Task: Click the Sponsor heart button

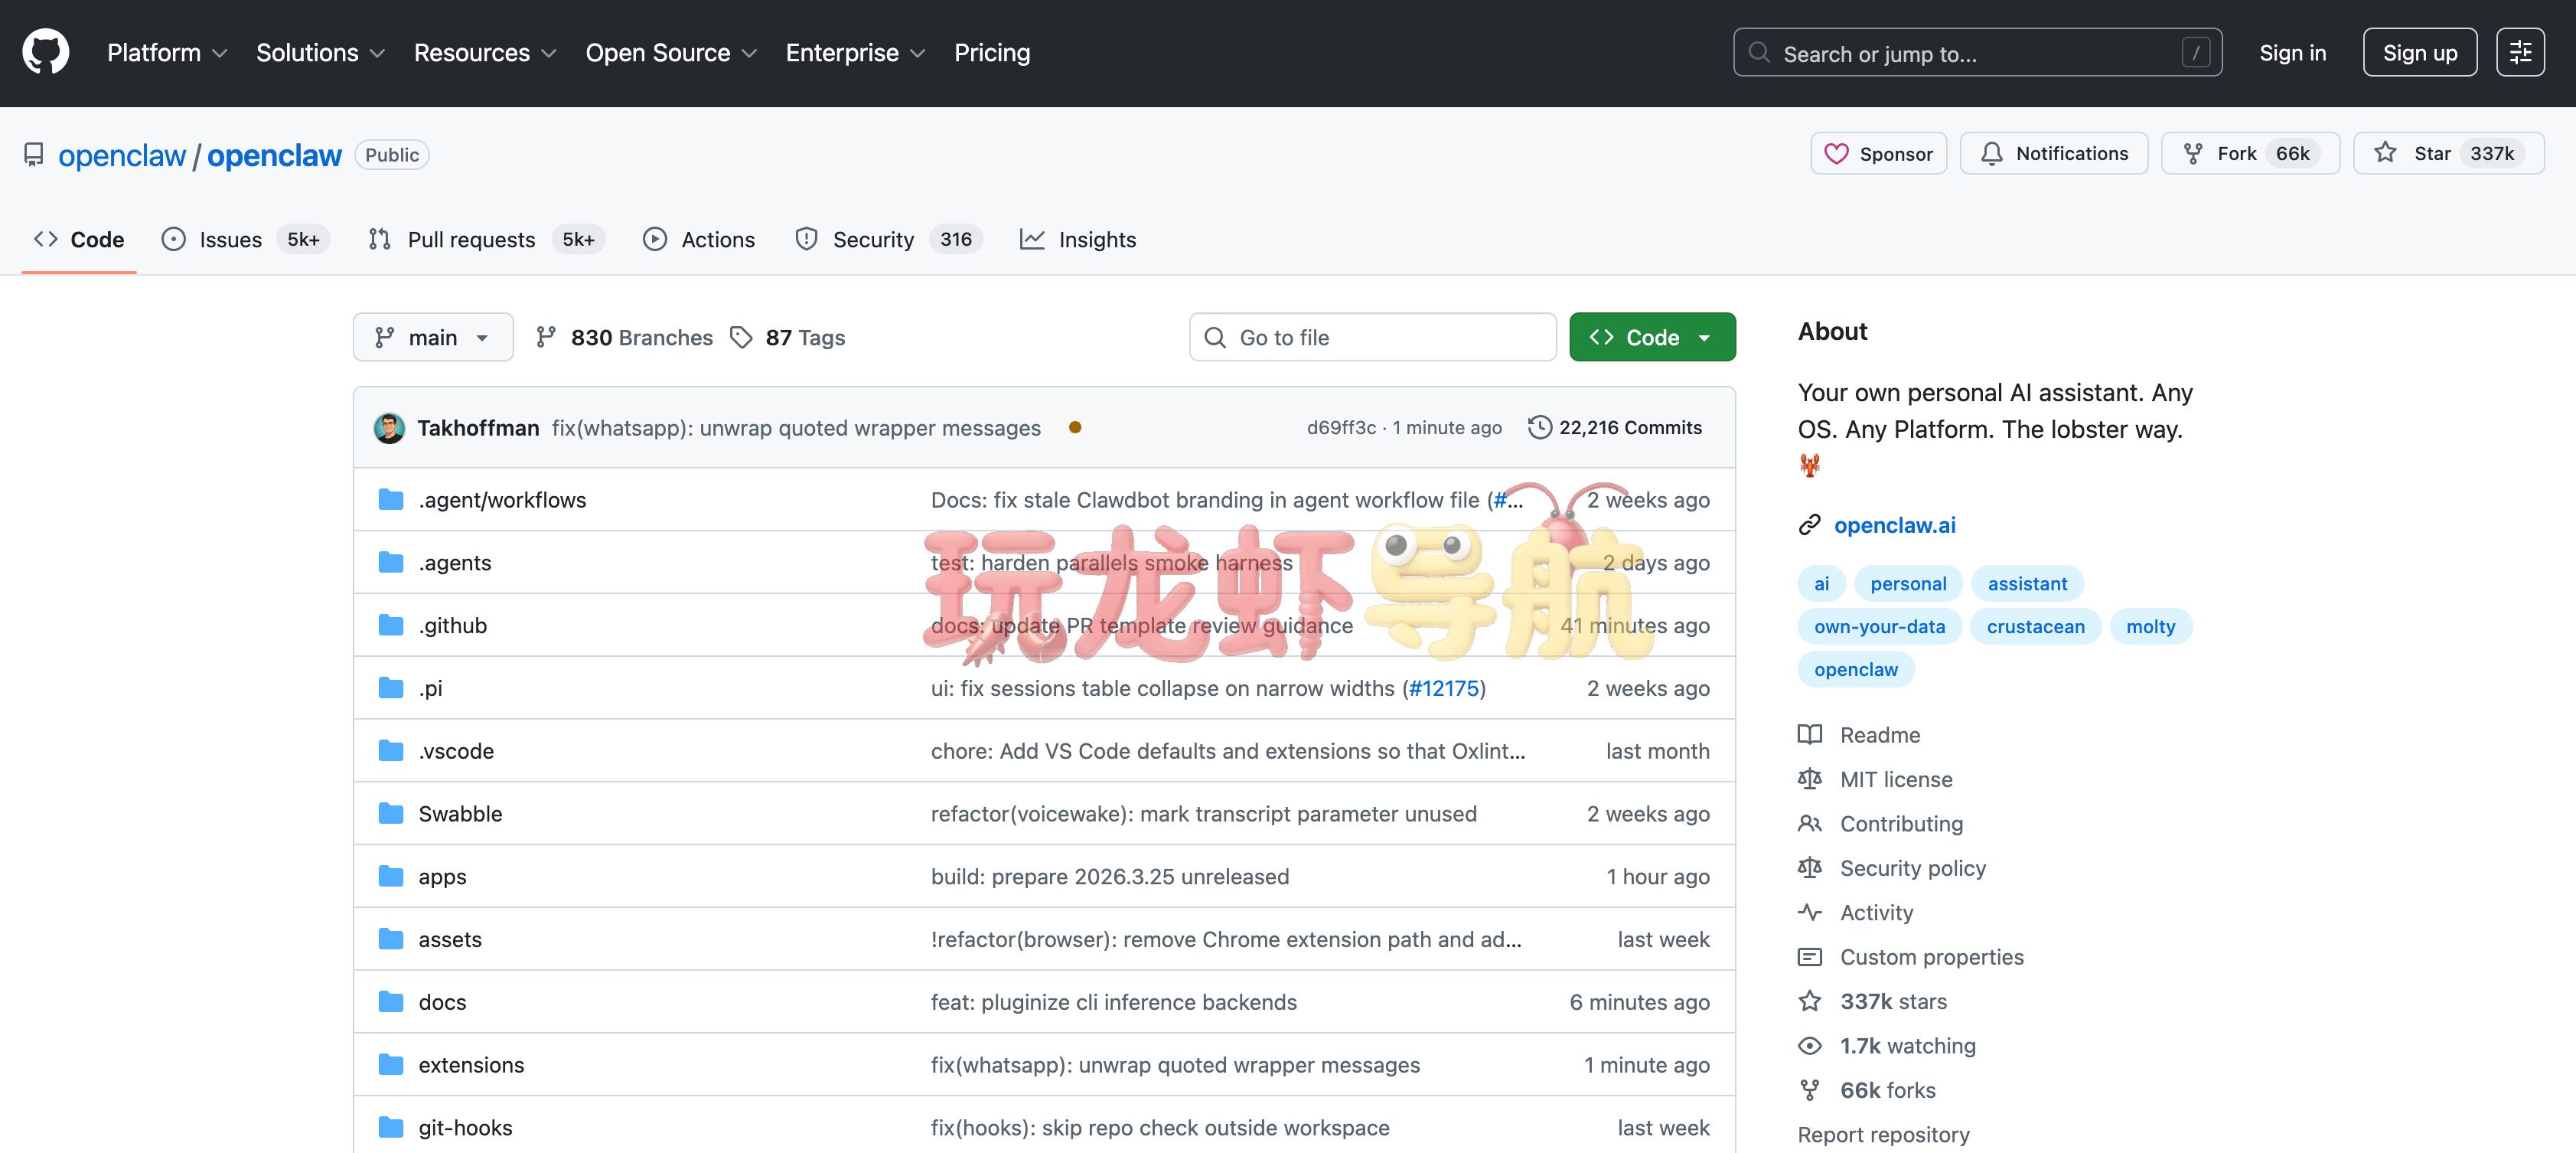Action: click(1878, 154)
